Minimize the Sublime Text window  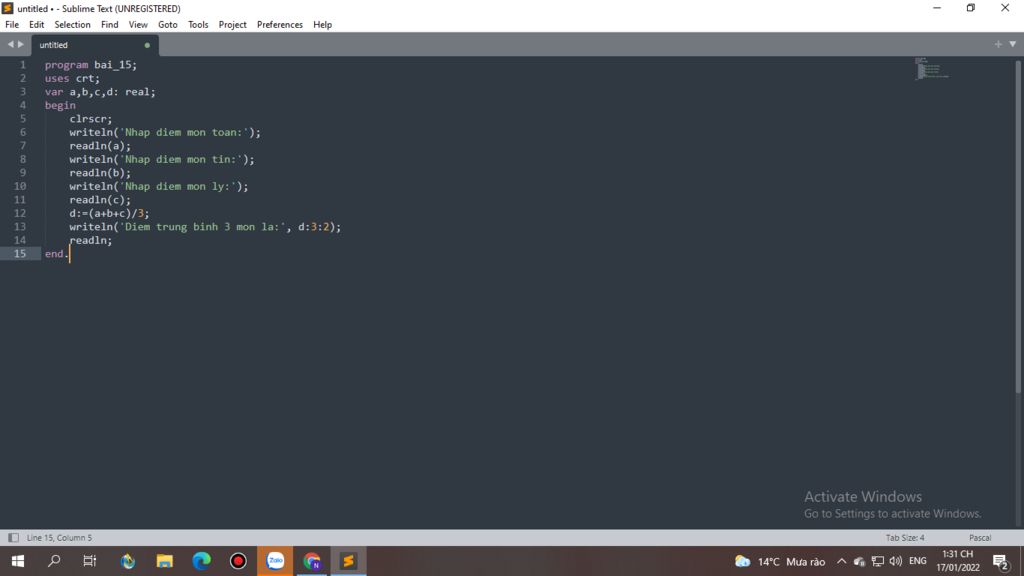pyautogui.click(x=937, y=8)
